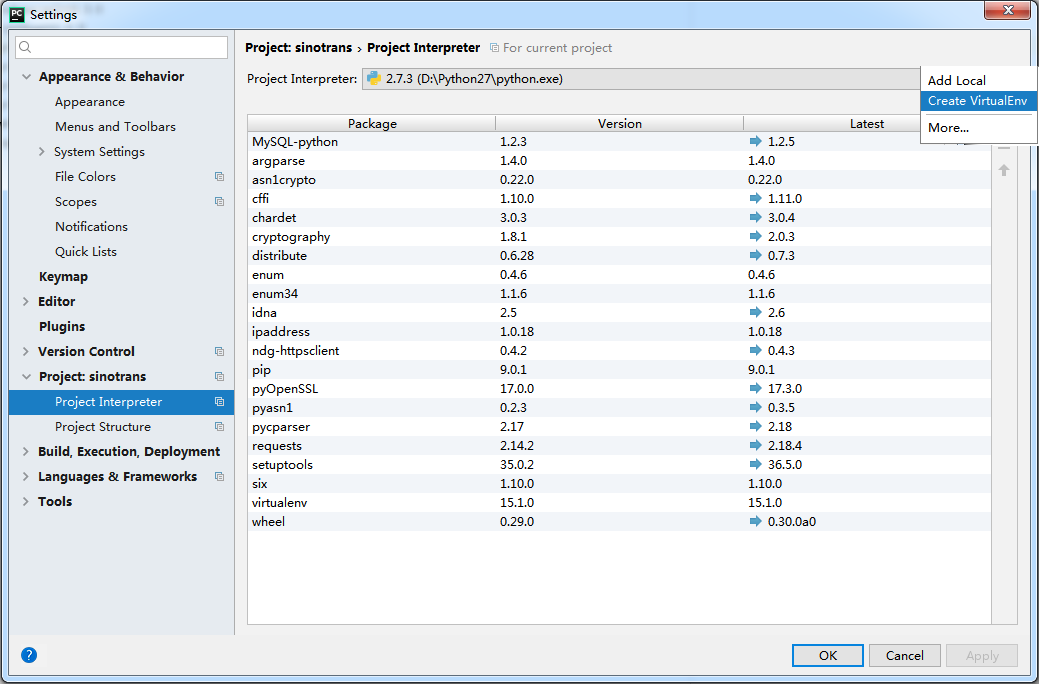Select the chardet package name
This screenshot has height=684, width=1039.
point(274,217)
